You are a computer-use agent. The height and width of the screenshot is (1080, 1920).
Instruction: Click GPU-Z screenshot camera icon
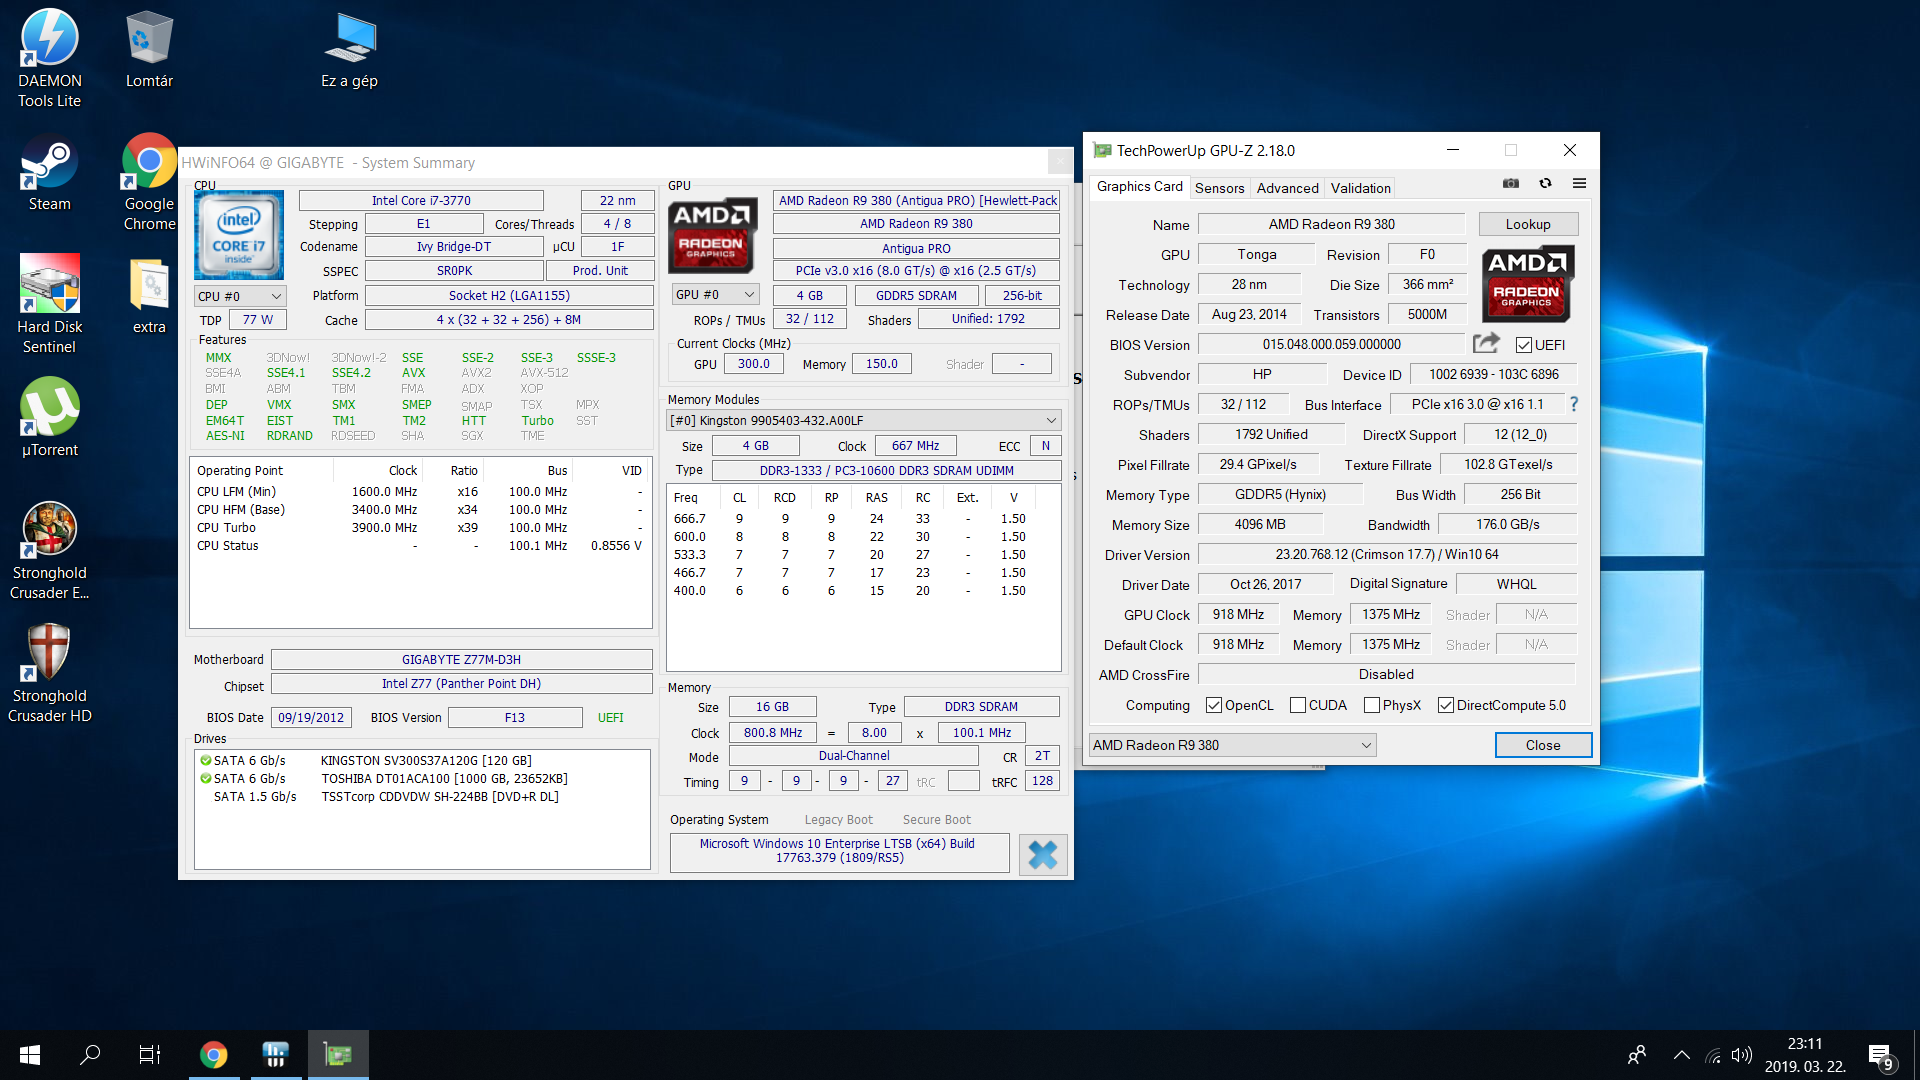point(1511,183)
